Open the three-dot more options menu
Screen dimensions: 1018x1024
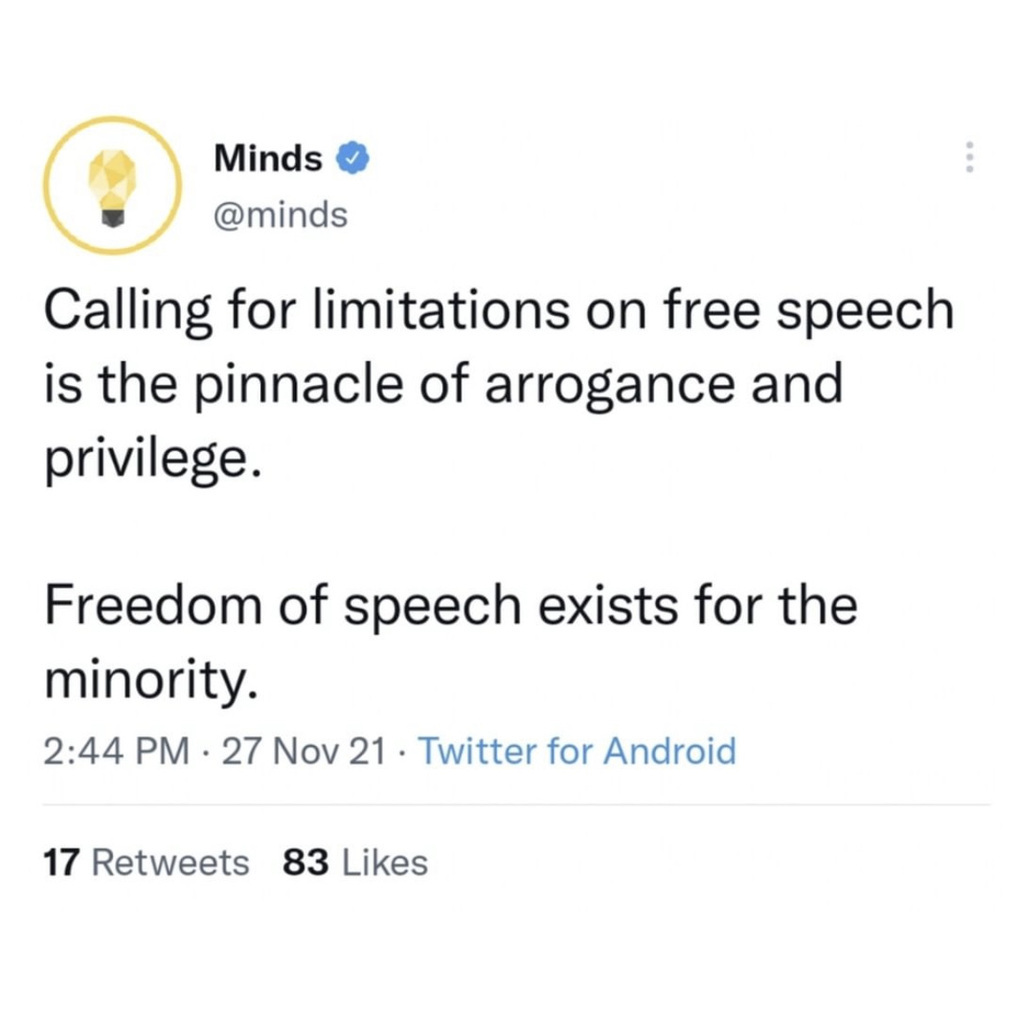pos(967,157)
